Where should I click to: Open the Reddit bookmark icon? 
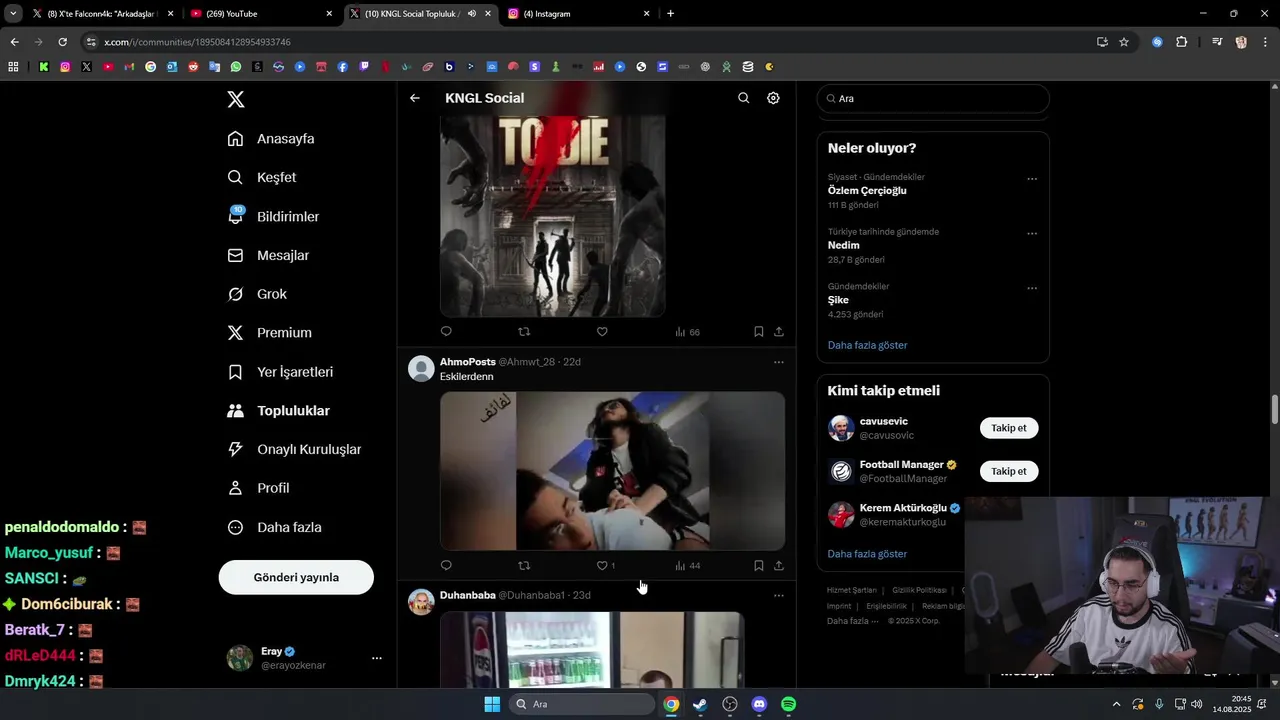click(x=194, y=67)
